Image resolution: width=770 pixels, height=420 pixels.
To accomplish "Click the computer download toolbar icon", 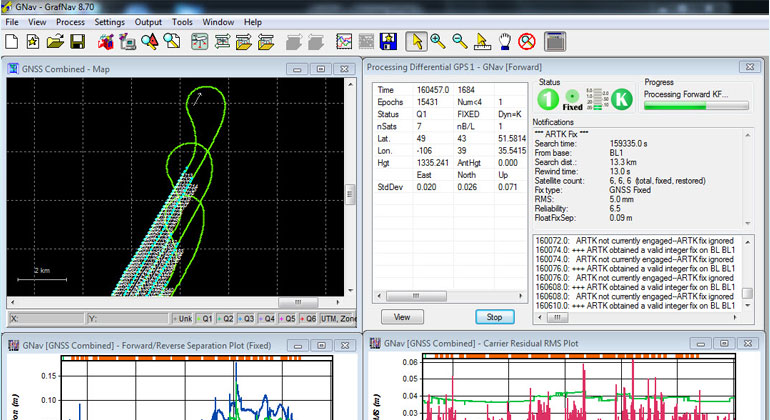I will click(128, 42).
